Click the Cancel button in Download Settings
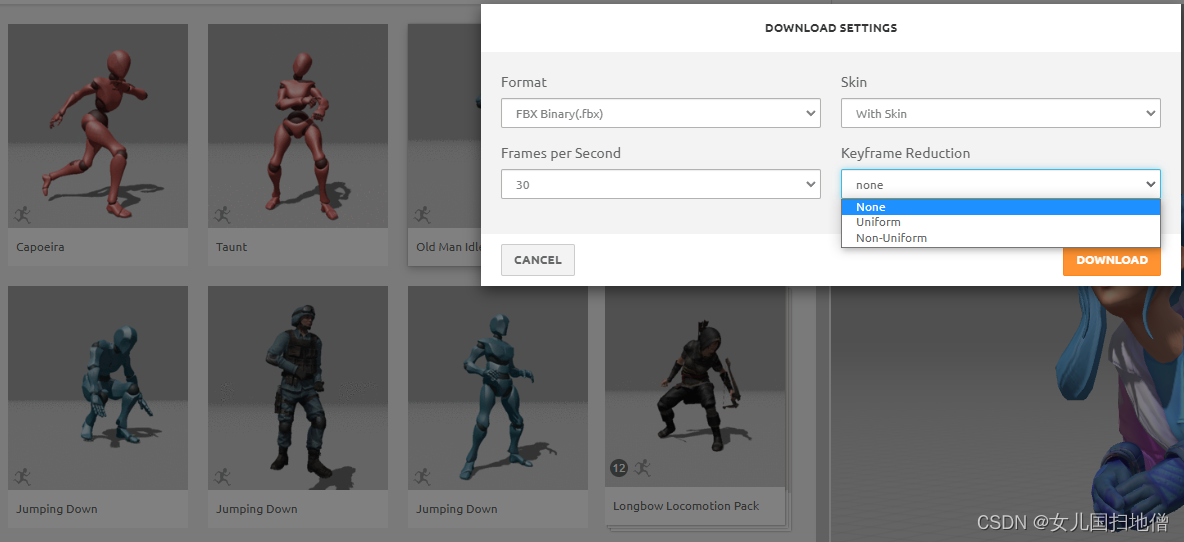This screenshot has width=1184, height=542. point(538,260)
